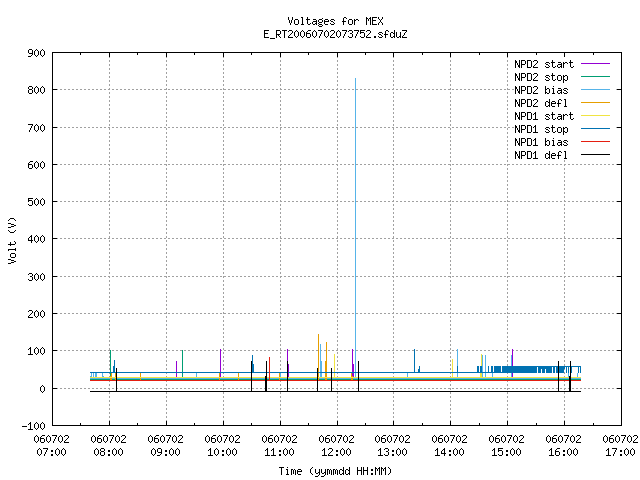Click the purple NPD2 start legend line
Viewport: 640px width, 480px height.
pyautogui.click(x=596, y=64)
